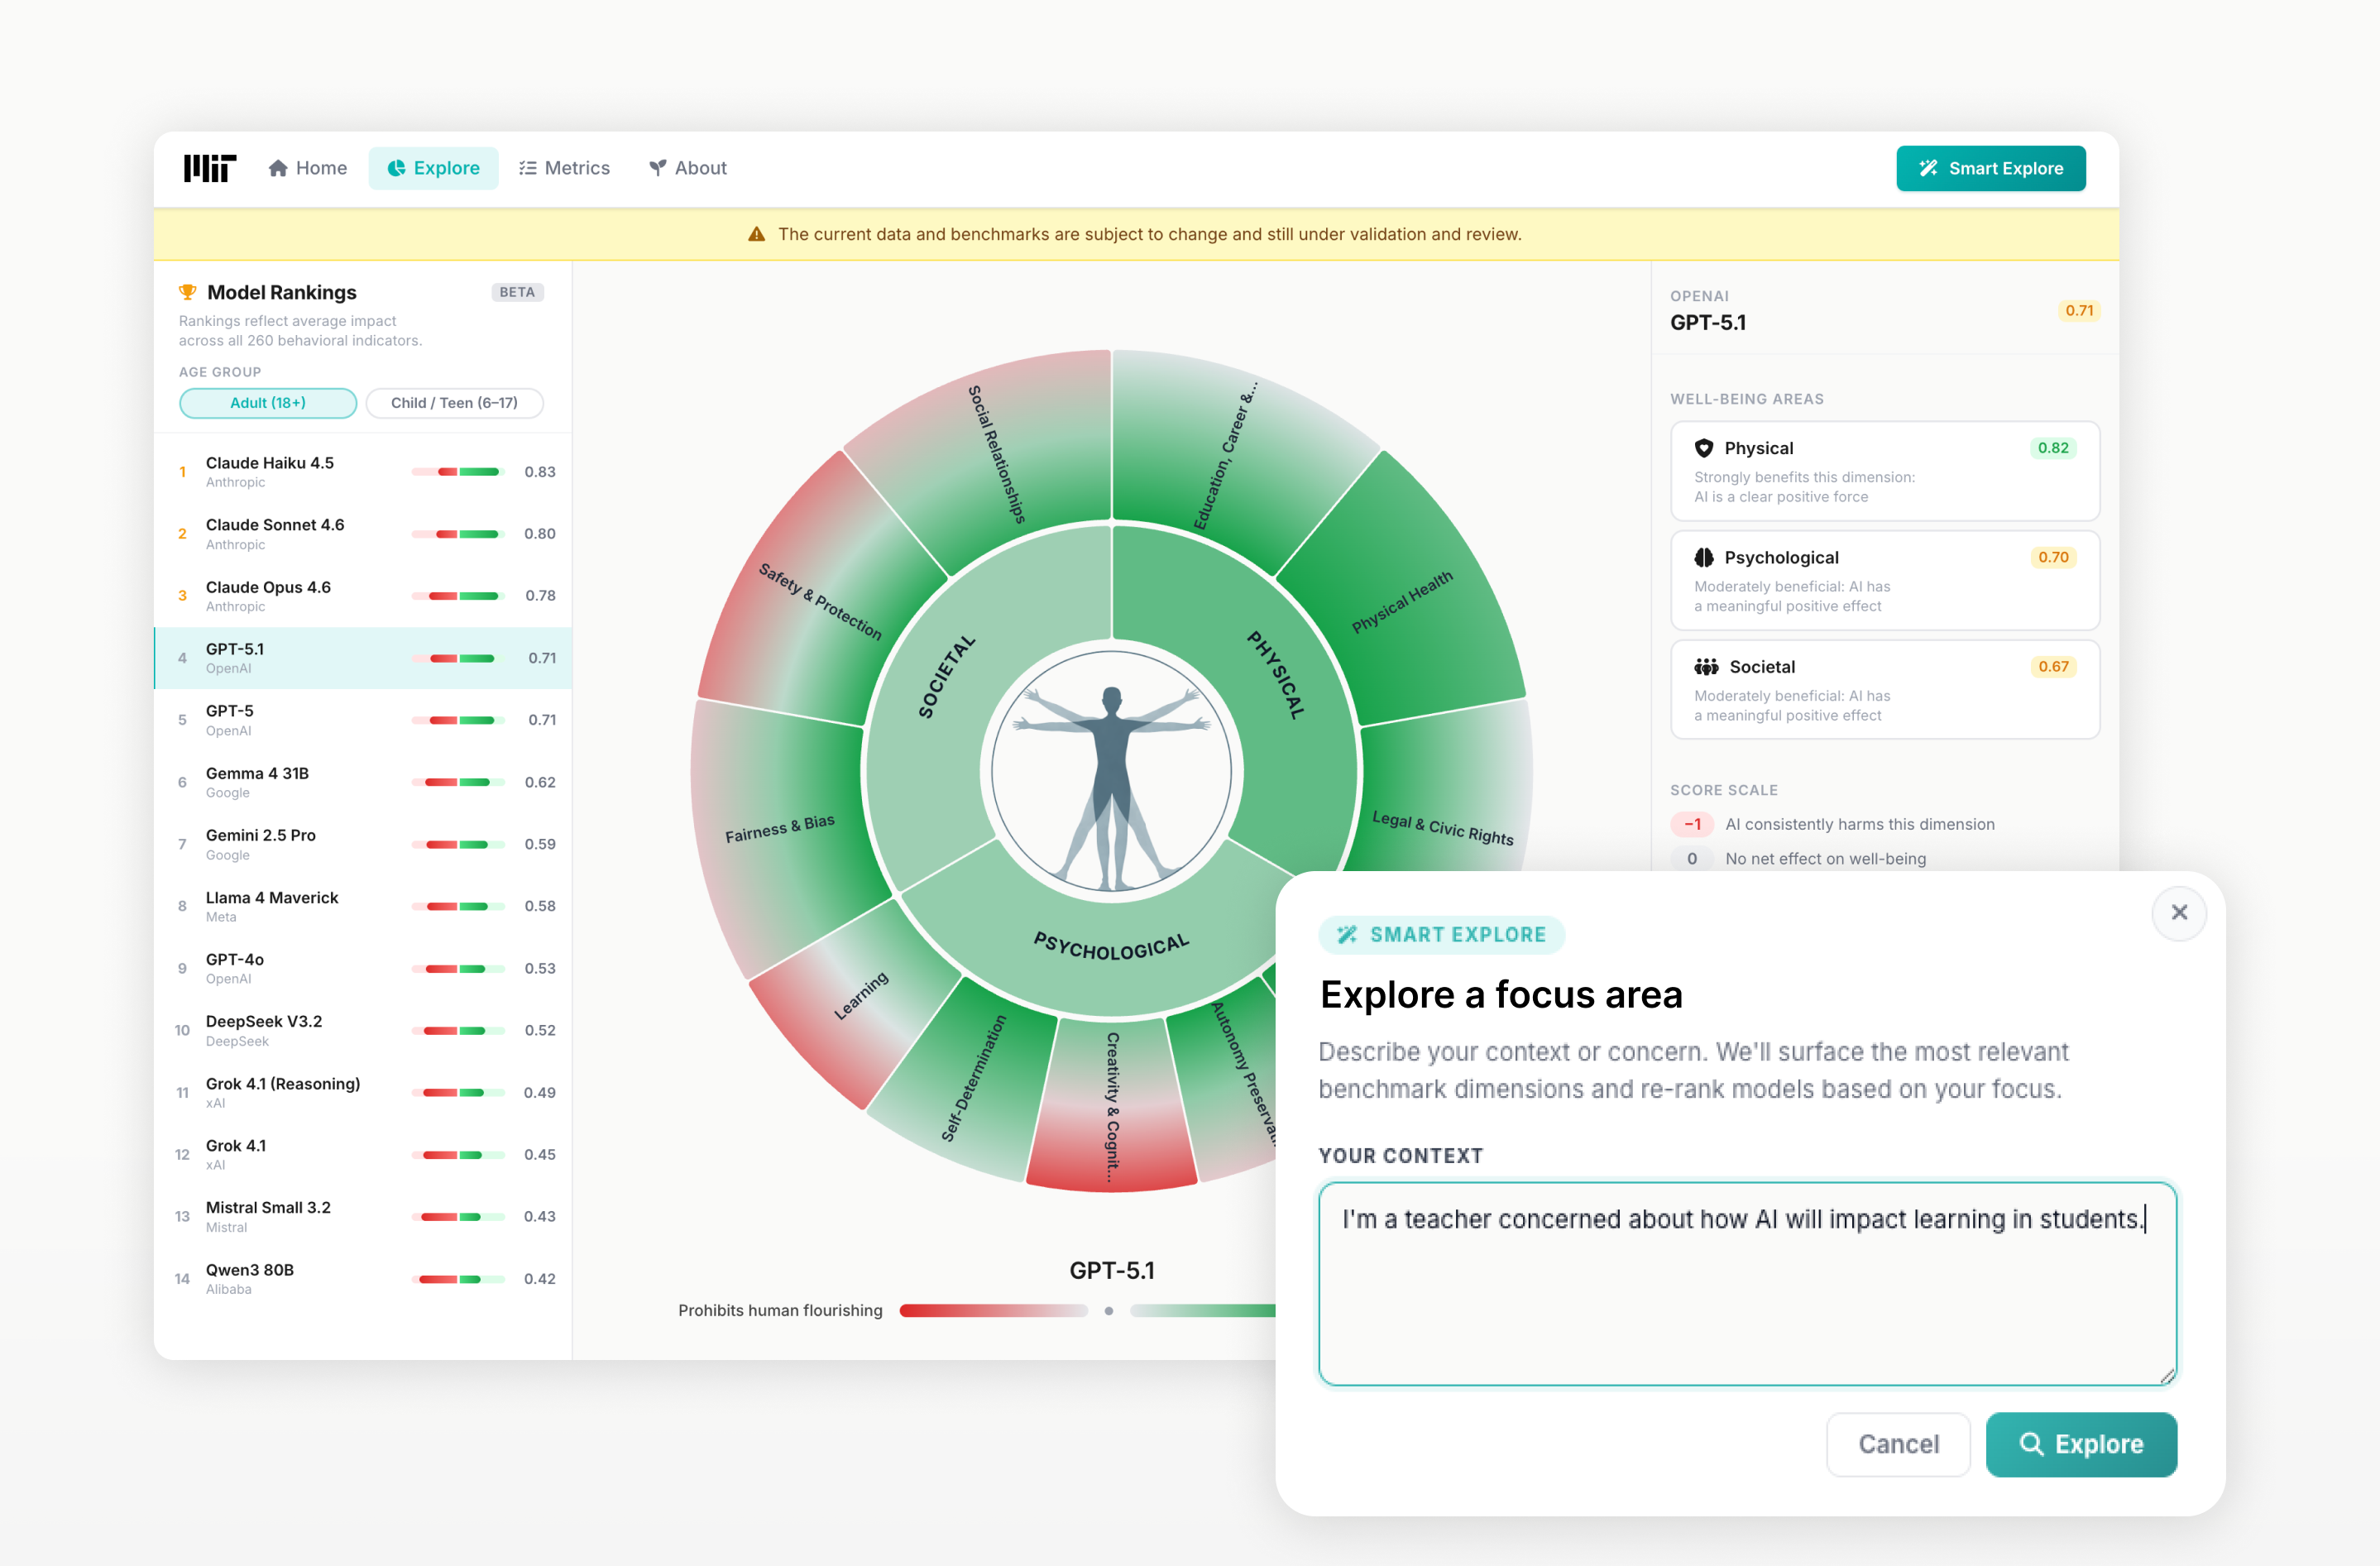The height and width of the screenshot is (1566, 2380).
Task: Select the GPT-5 ranking row
Action: tap(363, 720)
